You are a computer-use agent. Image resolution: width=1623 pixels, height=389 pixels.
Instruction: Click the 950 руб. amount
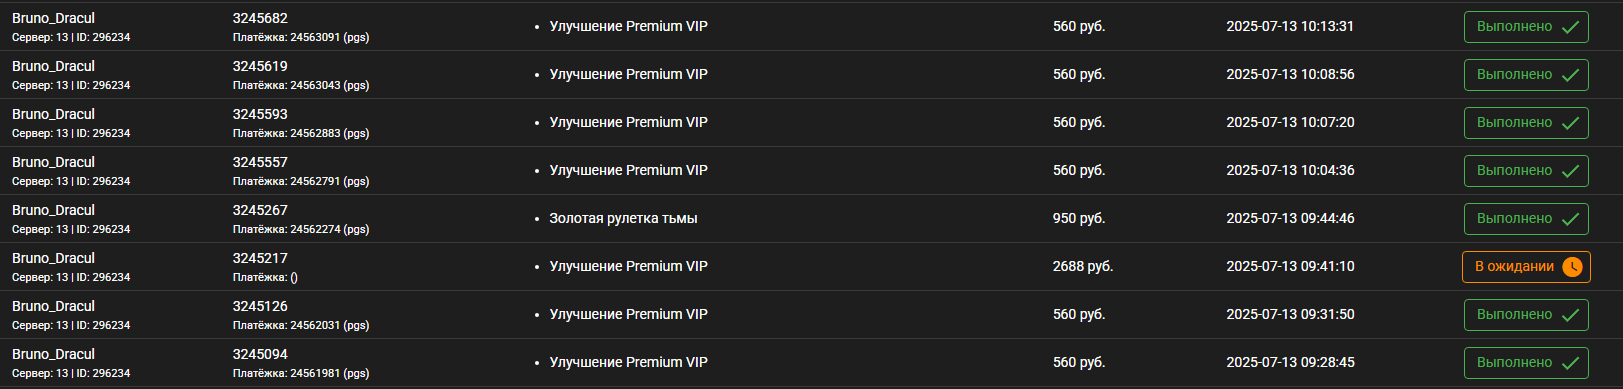[1079, 218]
